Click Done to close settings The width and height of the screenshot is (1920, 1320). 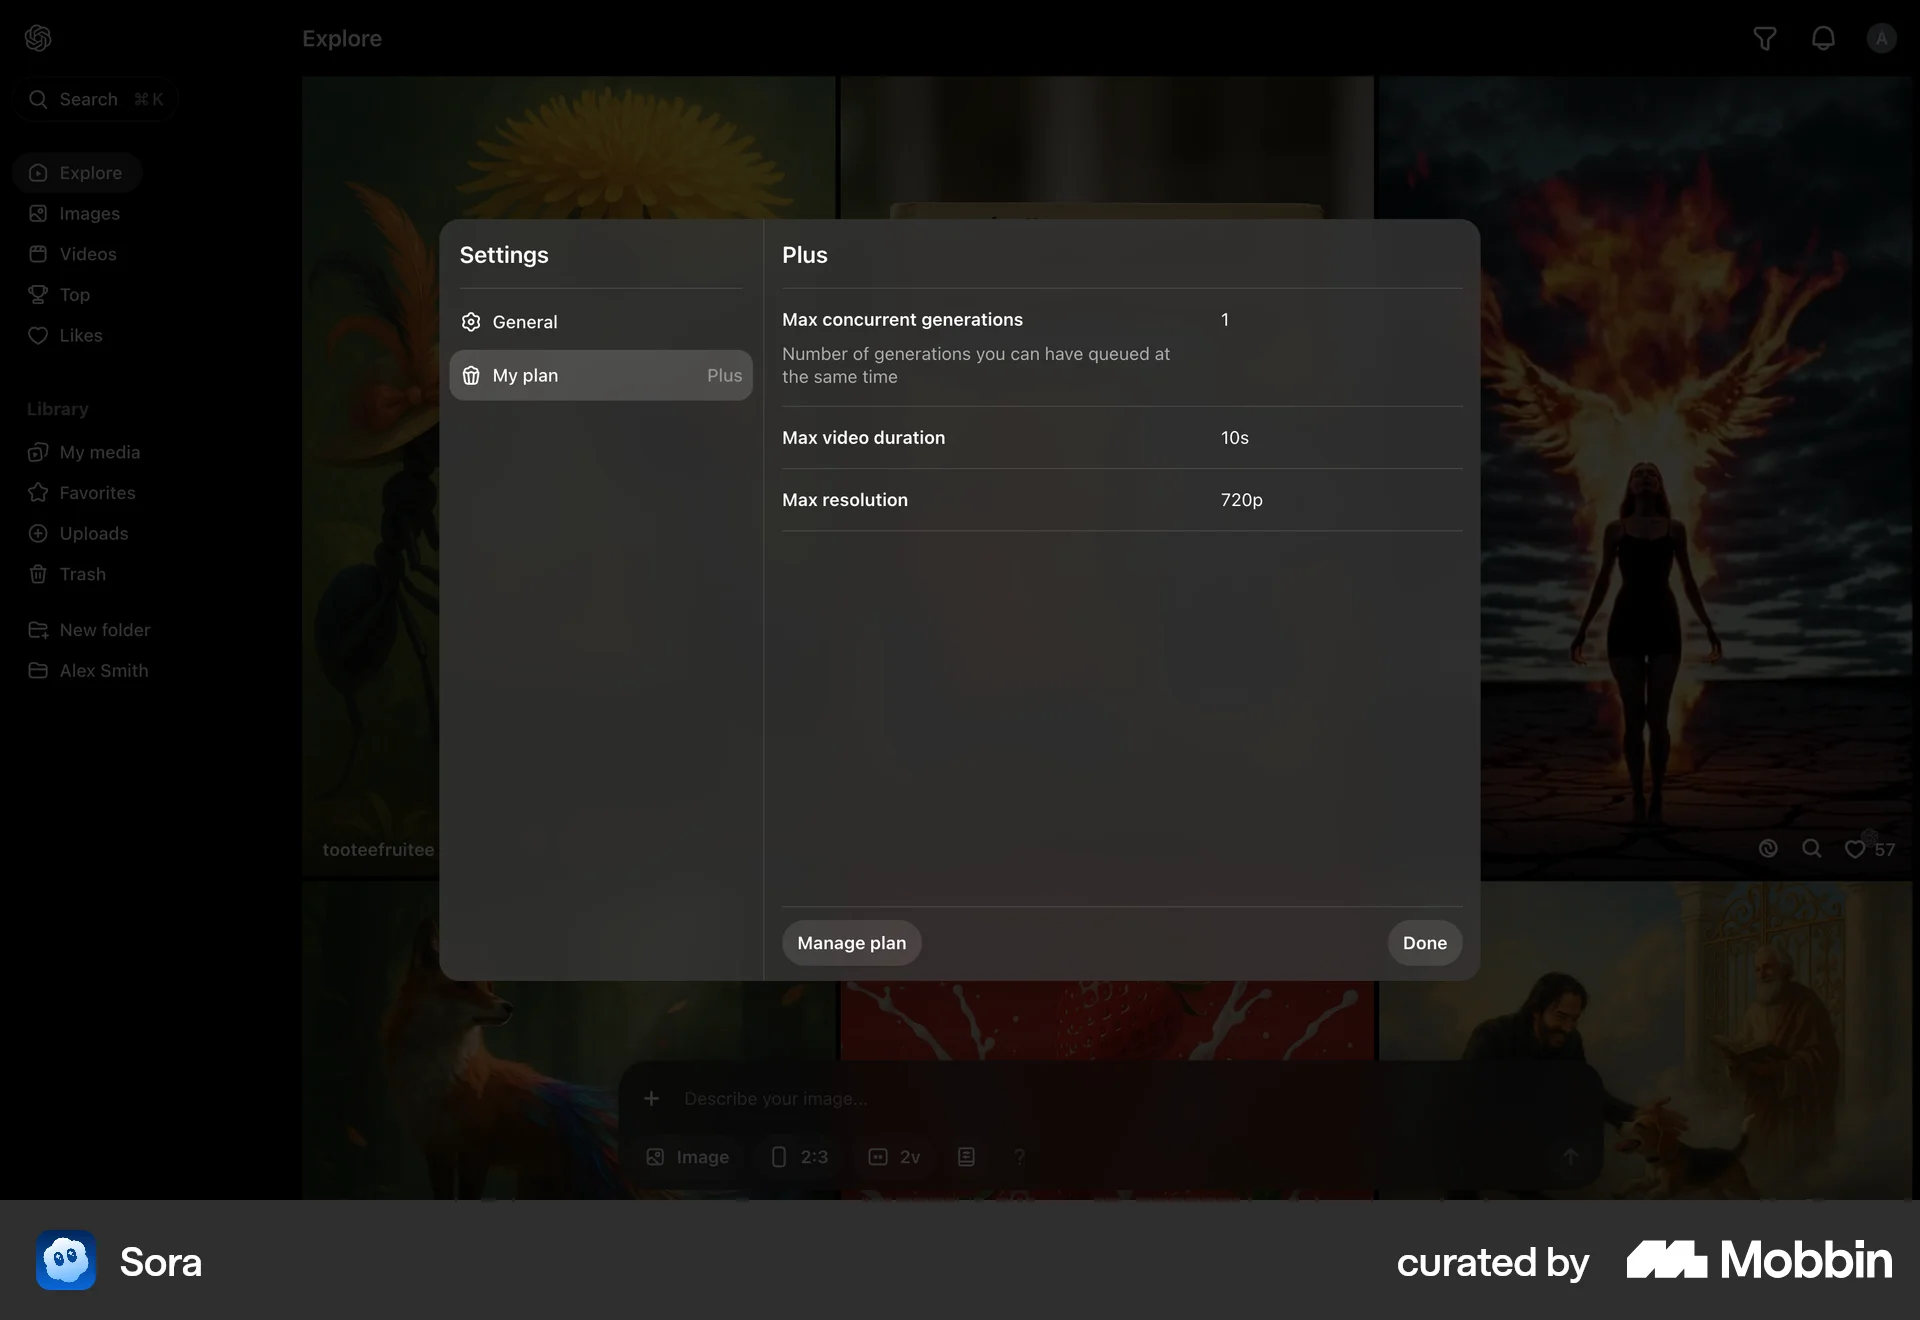click(1424, 942)
